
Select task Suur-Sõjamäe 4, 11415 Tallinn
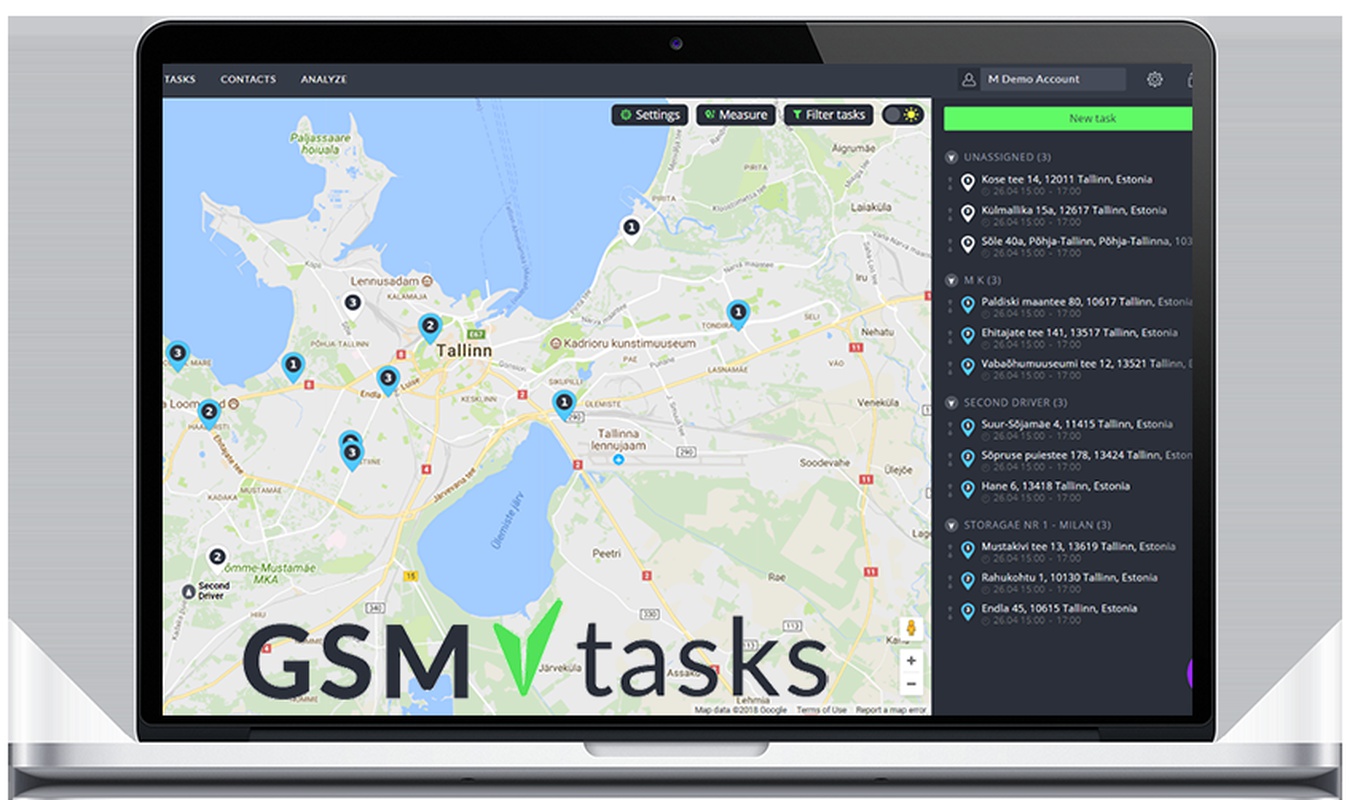pyautogui.click(x=1077, y=424)
